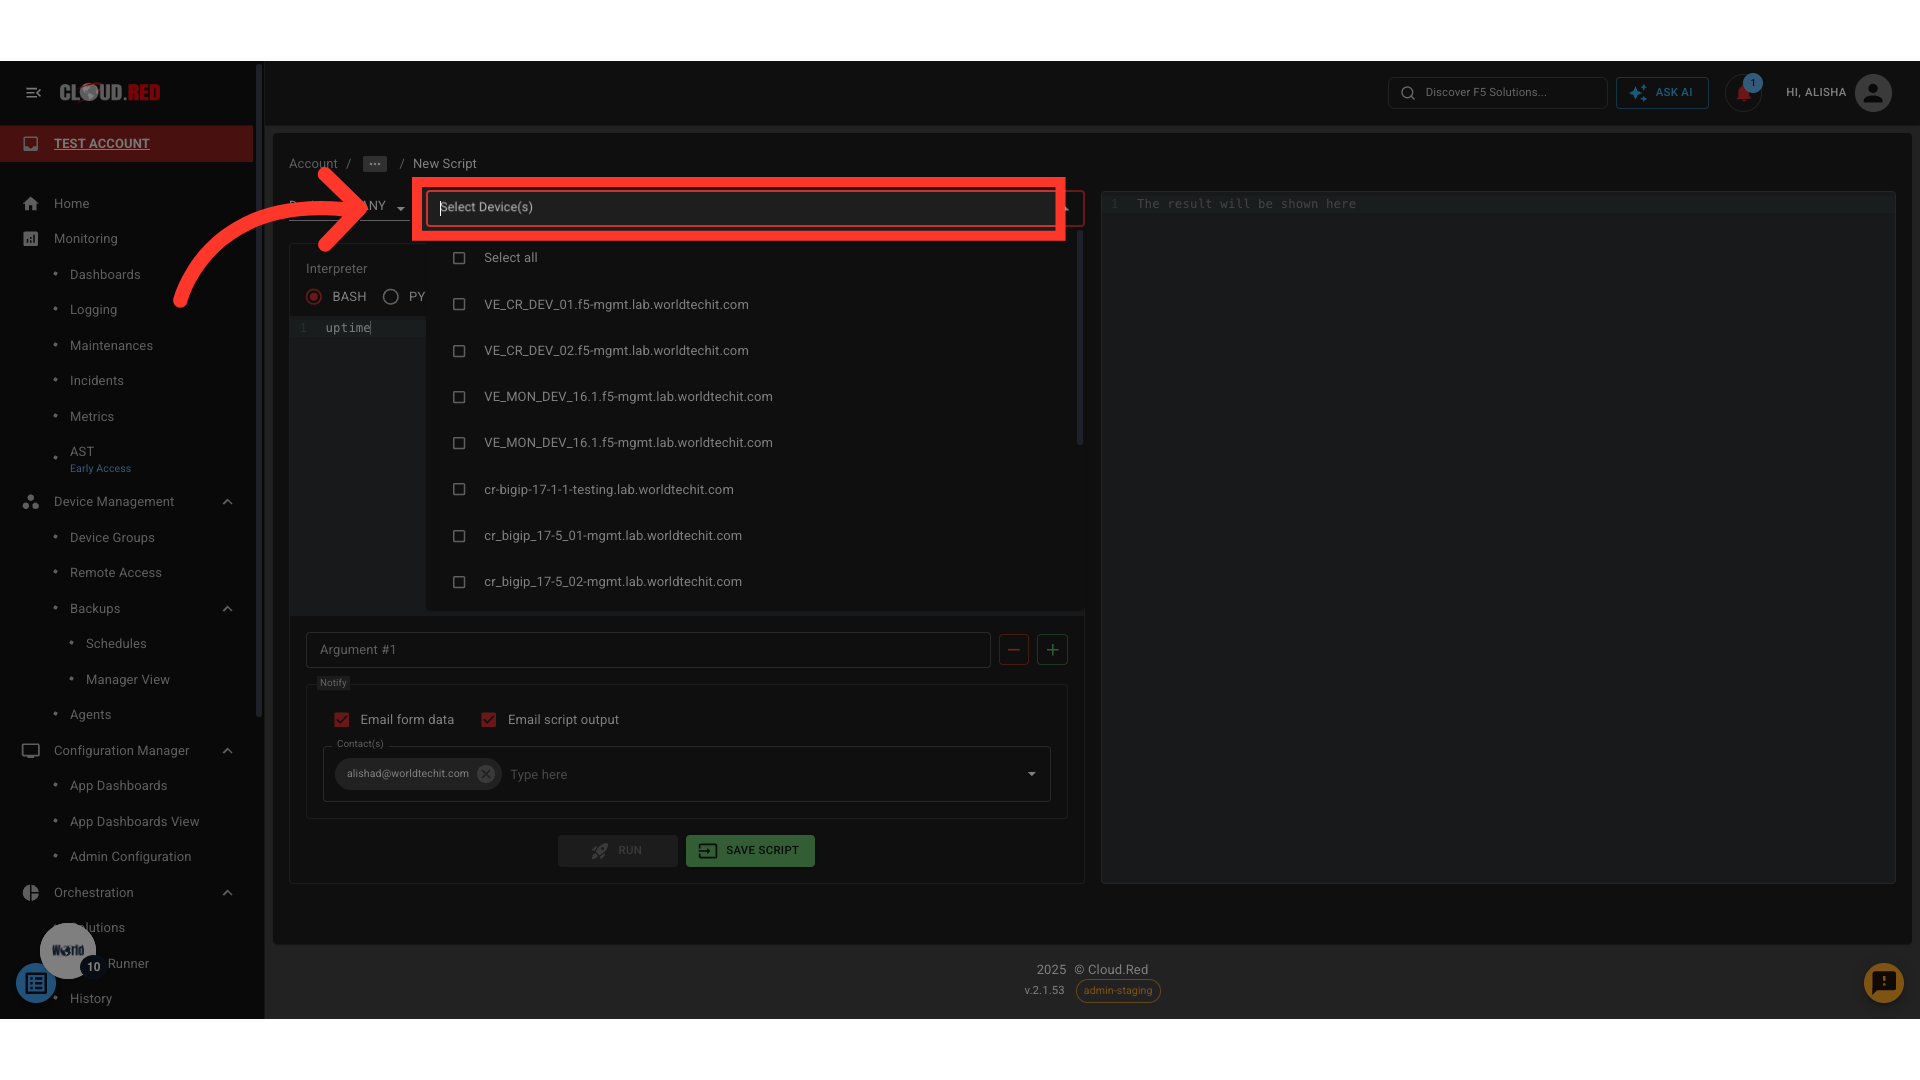Click the Argument #1 input field
The image size is (1920, 1080).
click(647, 650)
